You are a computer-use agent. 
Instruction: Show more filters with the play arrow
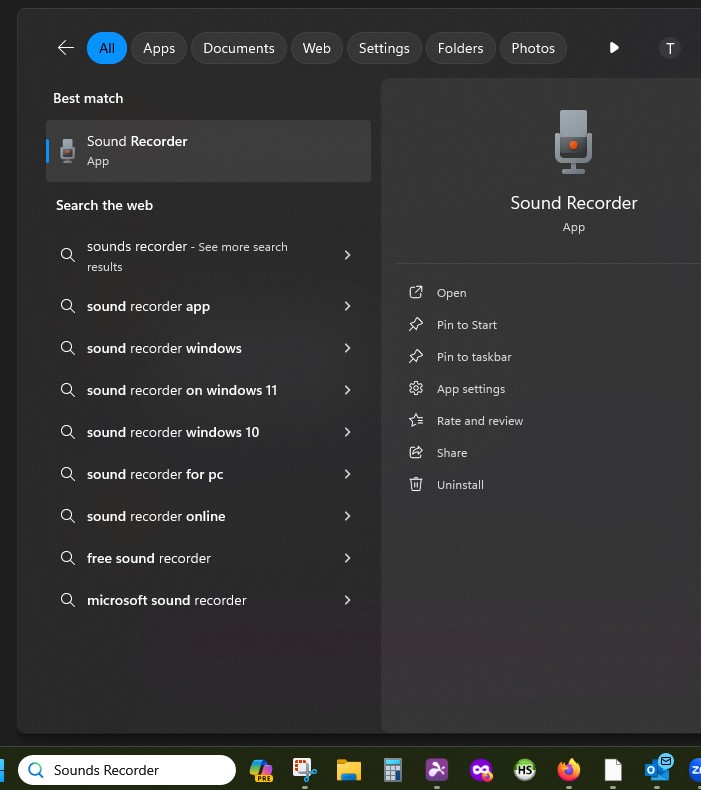pyautogui.click(x=614, y=48)
